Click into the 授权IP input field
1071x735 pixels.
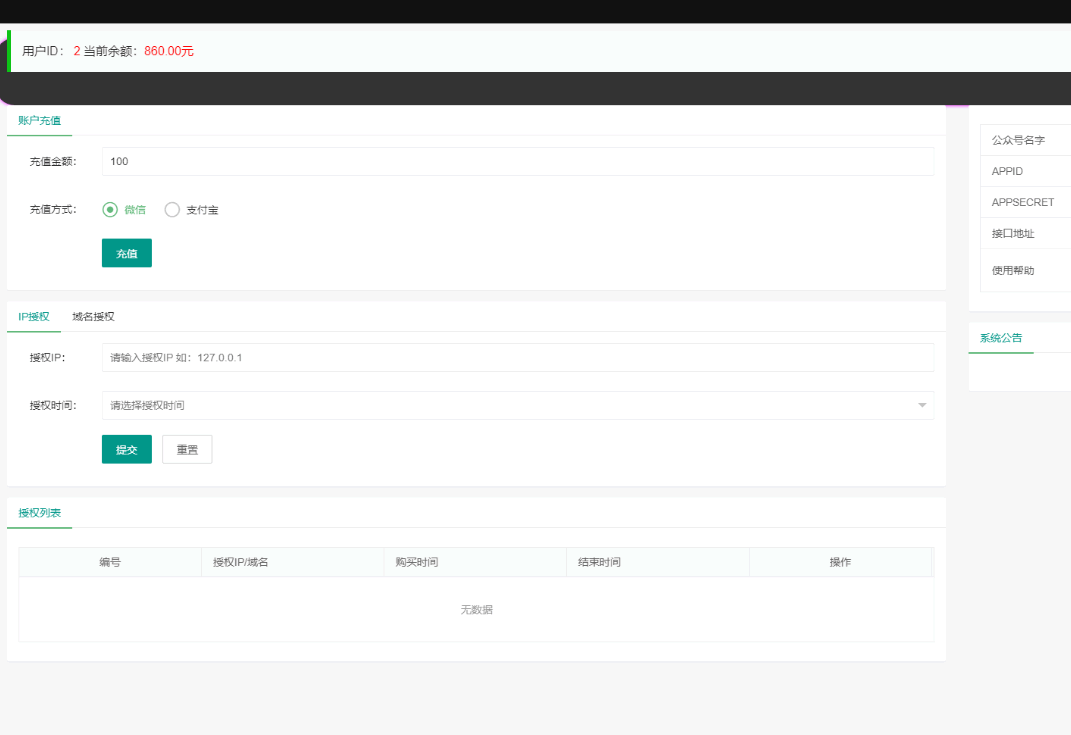(517, 357)
